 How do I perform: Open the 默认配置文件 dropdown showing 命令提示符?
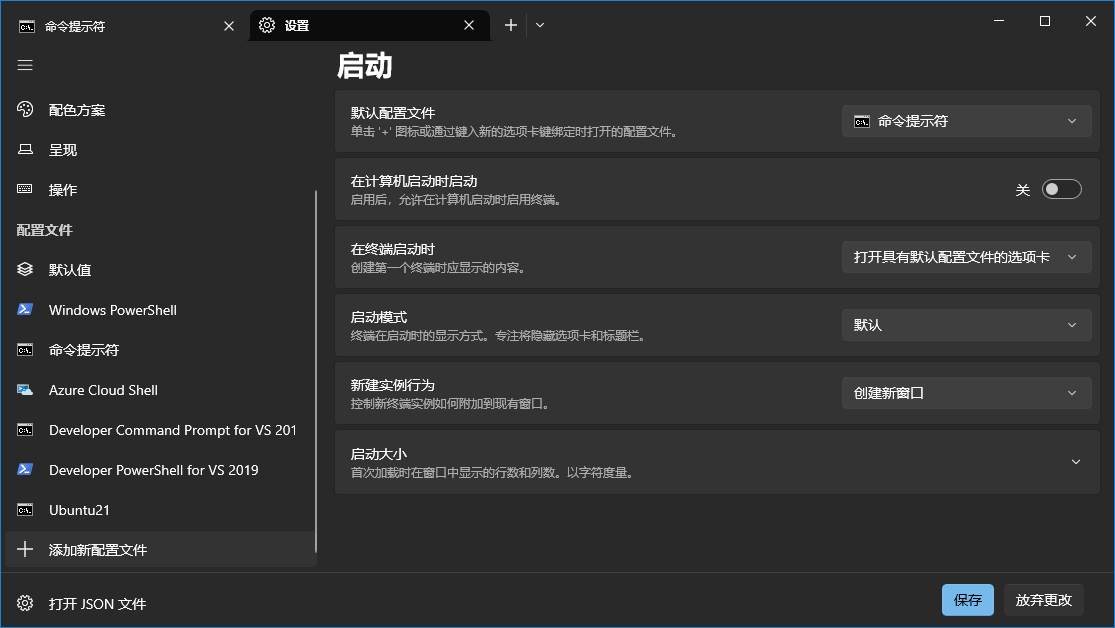(x=966, y=121)
